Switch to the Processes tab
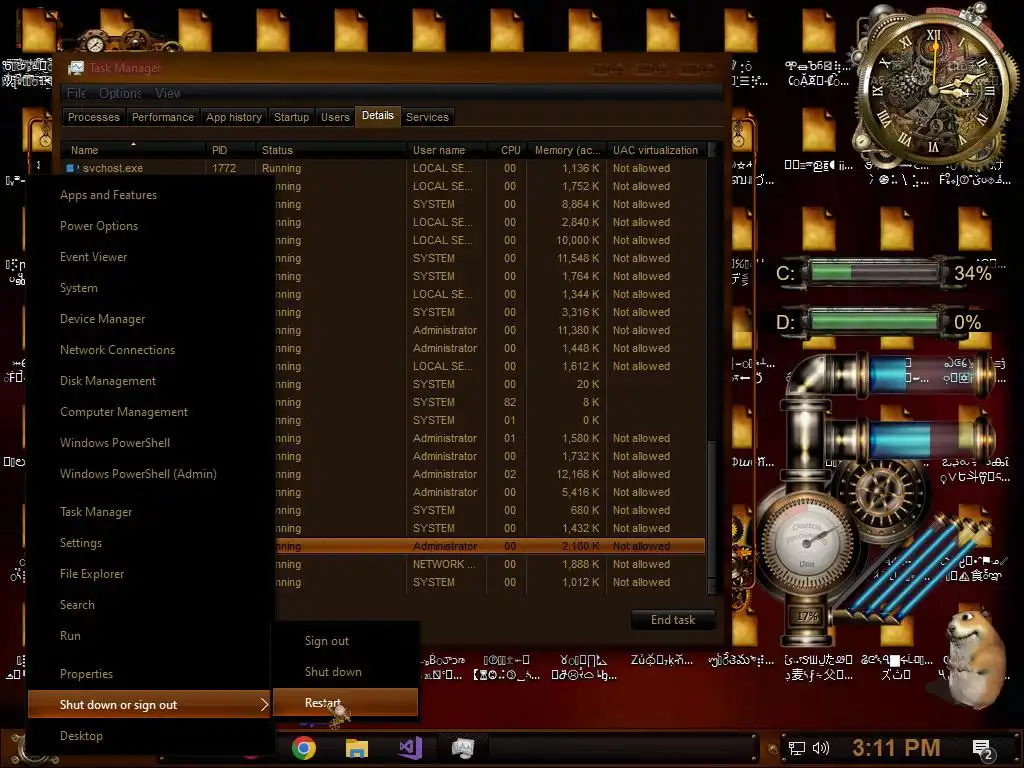Screen dimensions: 1024x768 click(x=94, y=118)
